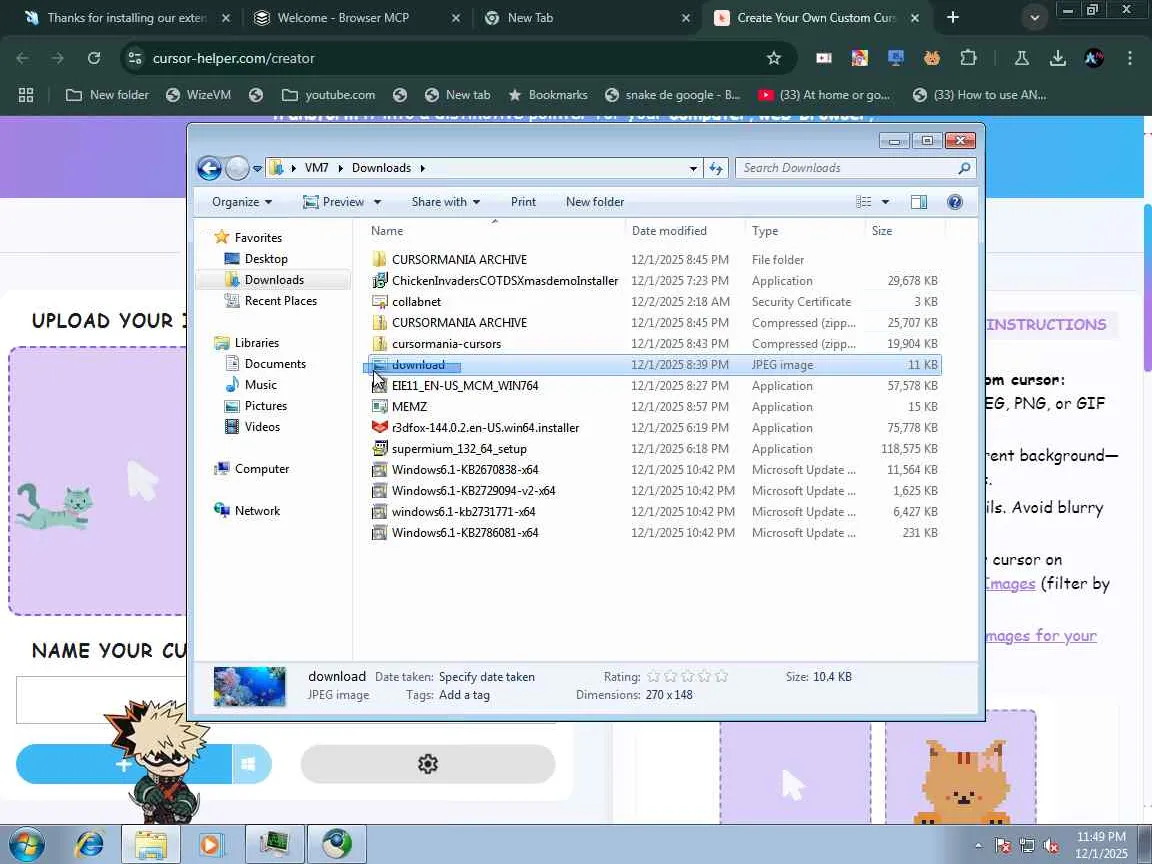Launch Internet Explorer from taskbar

click(x=90, y=844)
